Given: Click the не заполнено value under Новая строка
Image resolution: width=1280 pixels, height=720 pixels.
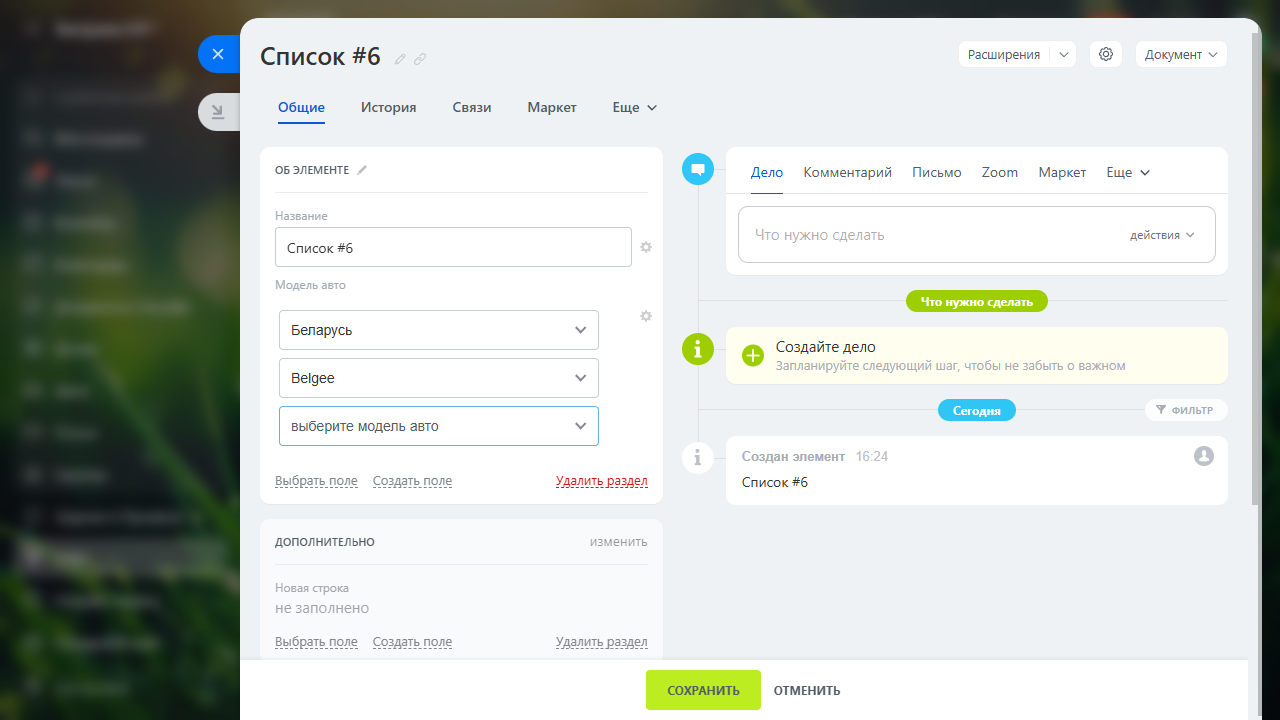Looking at the screenshot, I should (x=322, y=608).
